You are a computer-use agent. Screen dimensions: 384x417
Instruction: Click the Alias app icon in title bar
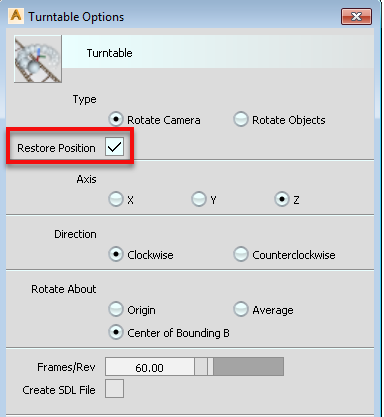[x=16, y=16]
